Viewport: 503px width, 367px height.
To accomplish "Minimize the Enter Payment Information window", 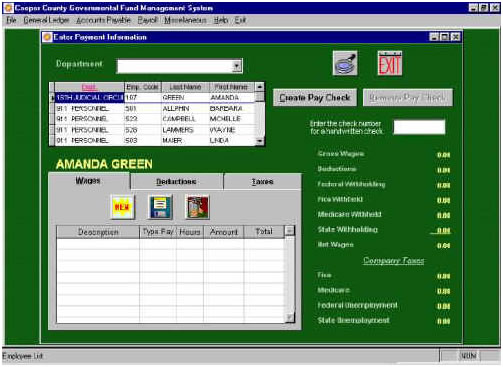I will click(434, 37).
